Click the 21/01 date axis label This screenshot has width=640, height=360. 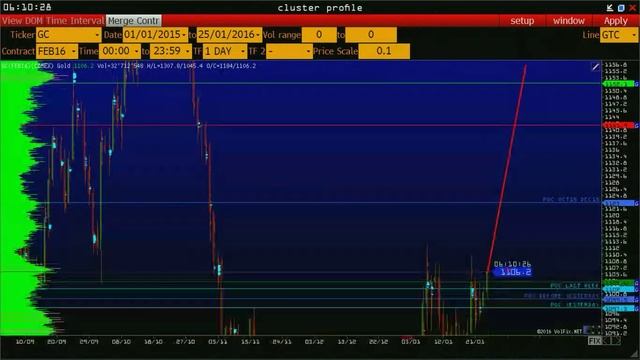pyautogui.click(x=475, y=341)
